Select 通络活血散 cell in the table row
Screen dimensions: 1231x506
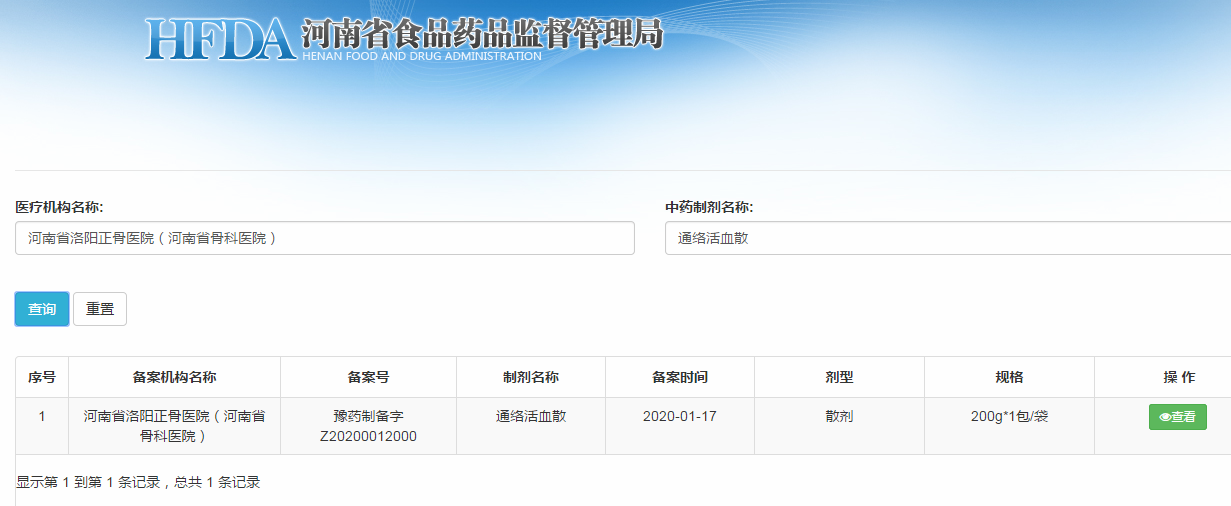(531, 426)
